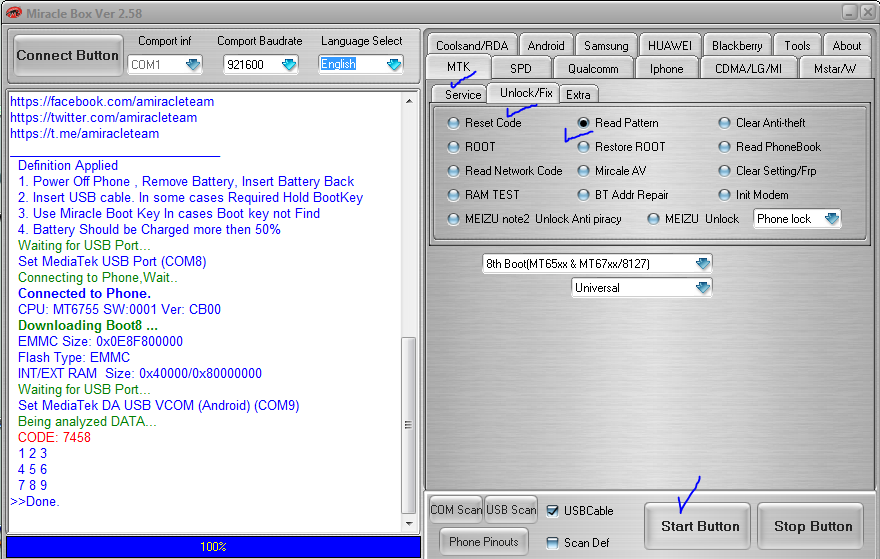Expand the 8th Boot(MT65xx & MT67xx/8127) dropdown
Viewport: 880px width, 559px height.
[703, 263]
